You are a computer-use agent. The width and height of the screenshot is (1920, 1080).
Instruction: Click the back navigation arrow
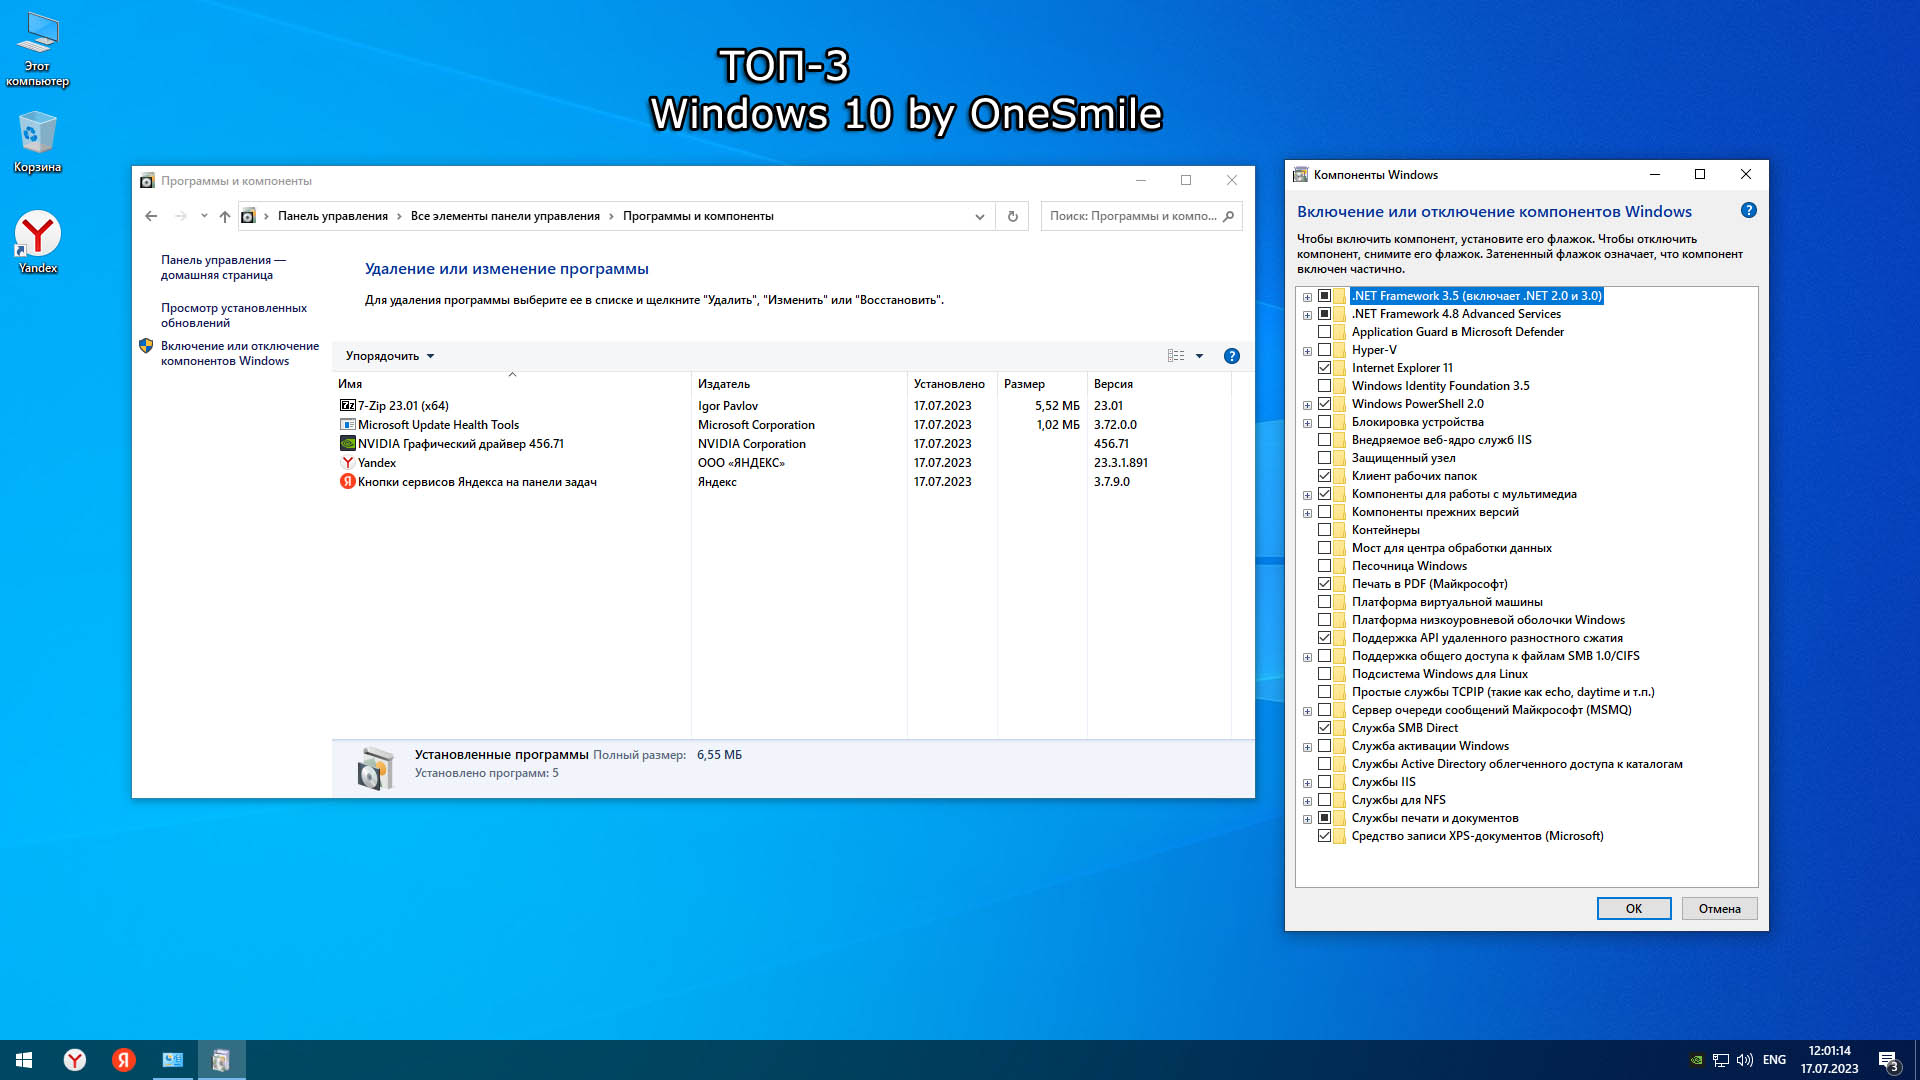click(x=151, y=216)
